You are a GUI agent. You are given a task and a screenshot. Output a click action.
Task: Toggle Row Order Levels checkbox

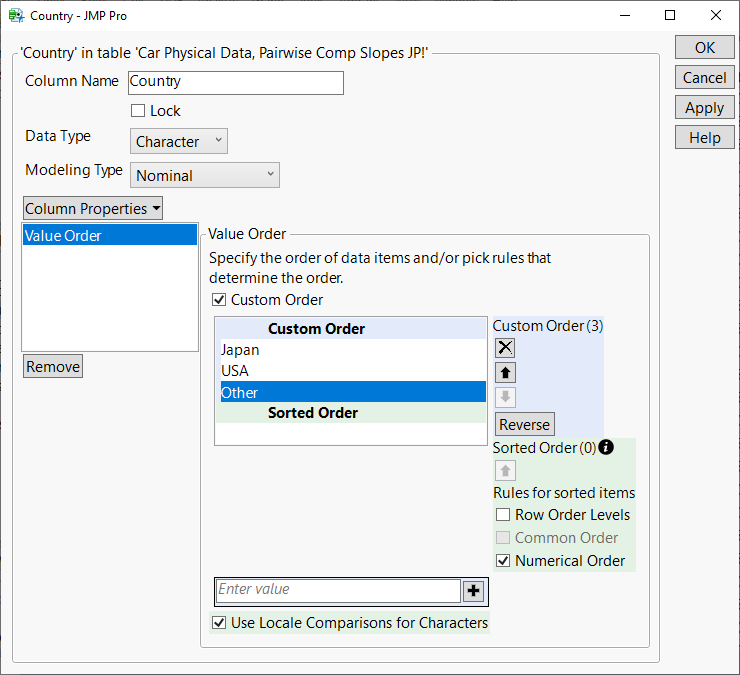click(x=503, y=515)
